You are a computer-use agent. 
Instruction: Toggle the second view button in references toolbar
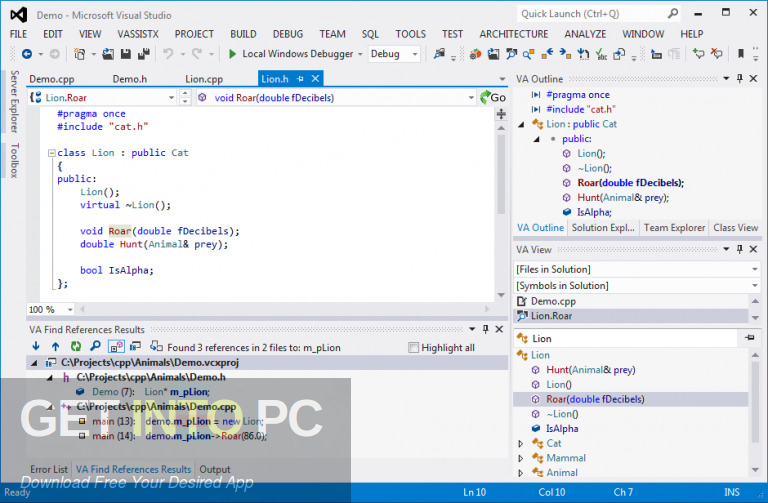coord(135,346)
